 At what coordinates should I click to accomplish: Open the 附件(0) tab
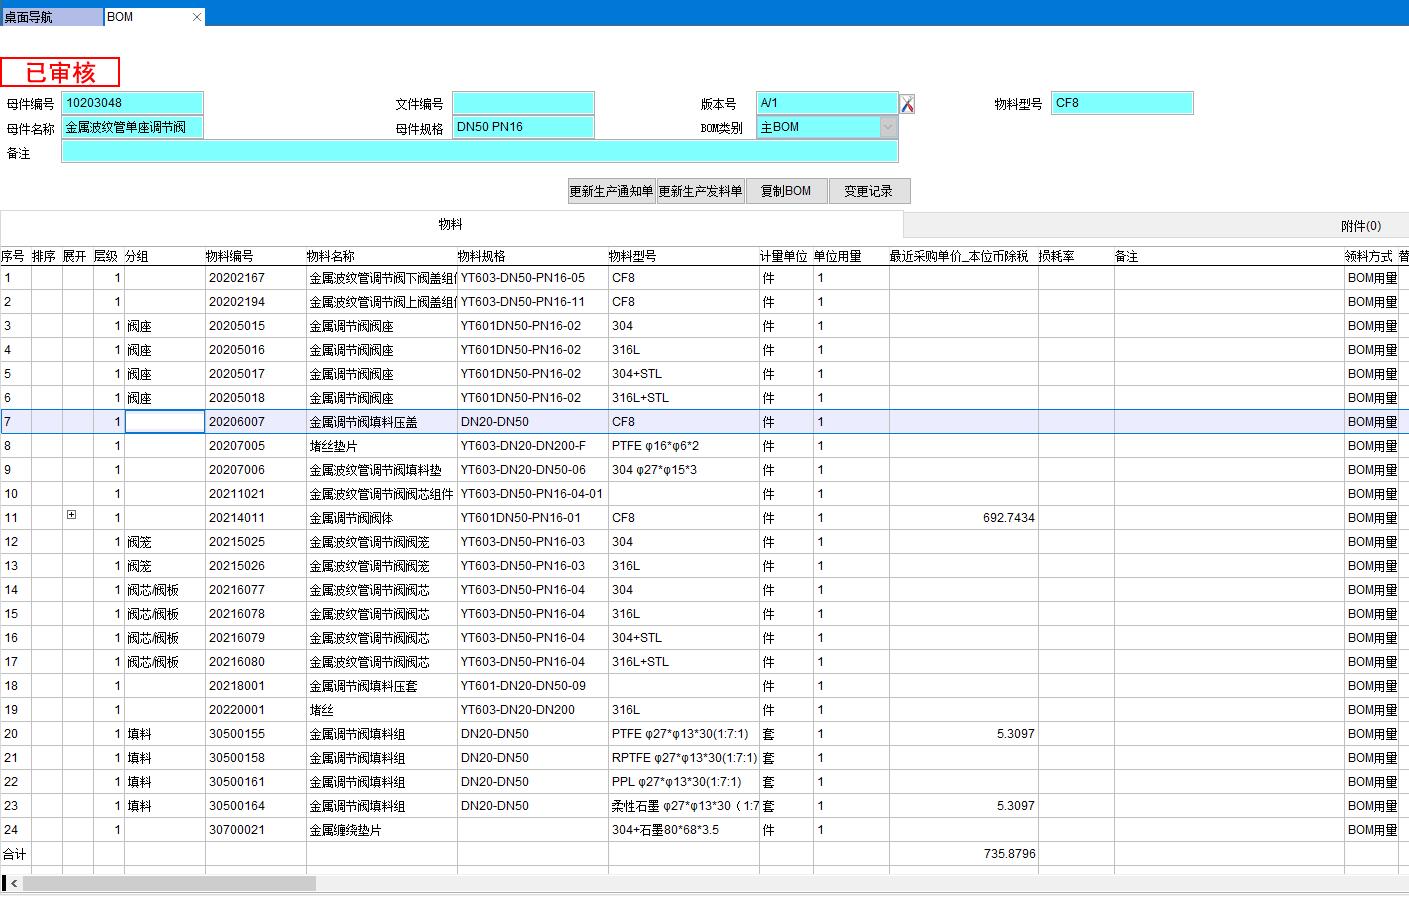(x=1360, y=226)
